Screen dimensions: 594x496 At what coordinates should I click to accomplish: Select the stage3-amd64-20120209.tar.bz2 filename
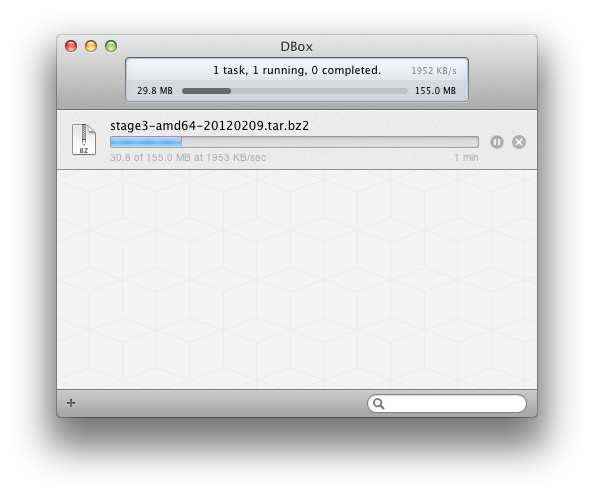209,125
